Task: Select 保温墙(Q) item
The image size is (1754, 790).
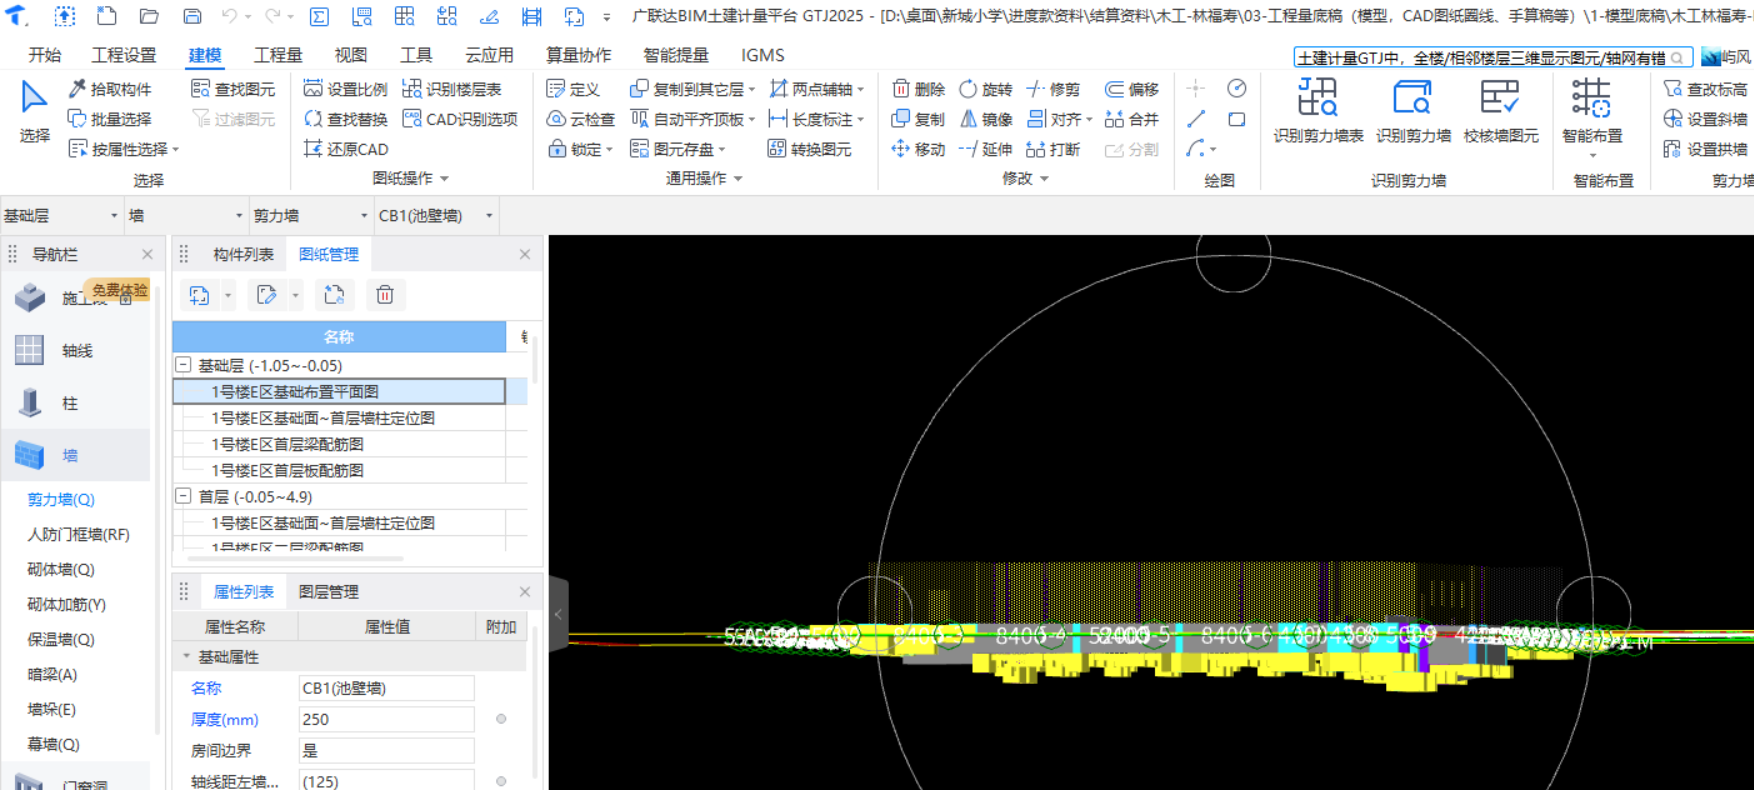Action: (x=61, y=639)
